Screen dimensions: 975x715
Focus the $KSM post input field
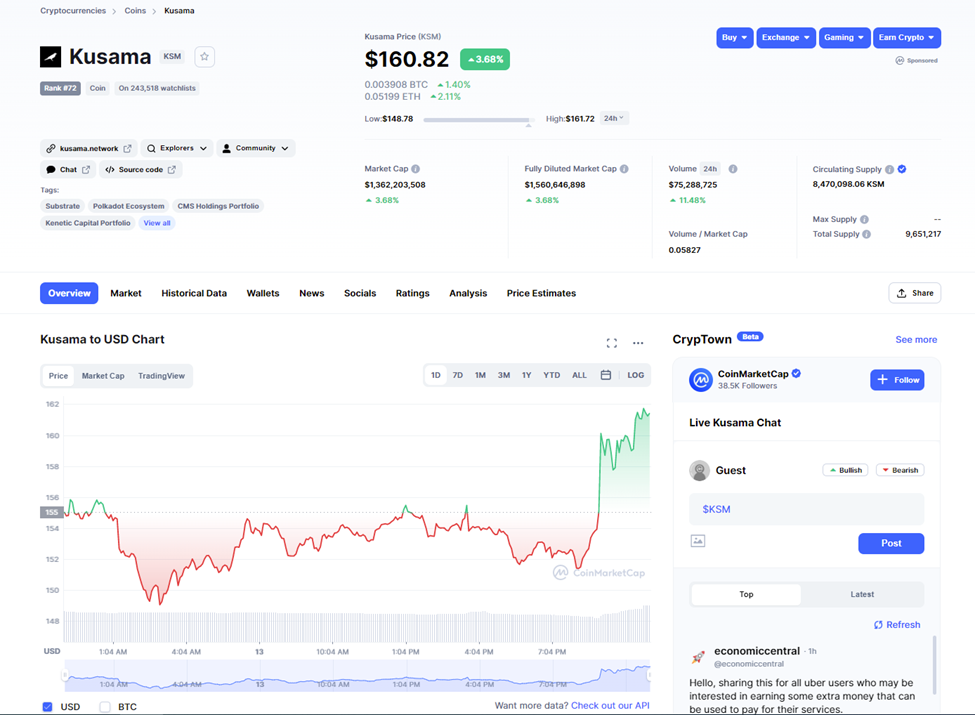click(806, 509)
